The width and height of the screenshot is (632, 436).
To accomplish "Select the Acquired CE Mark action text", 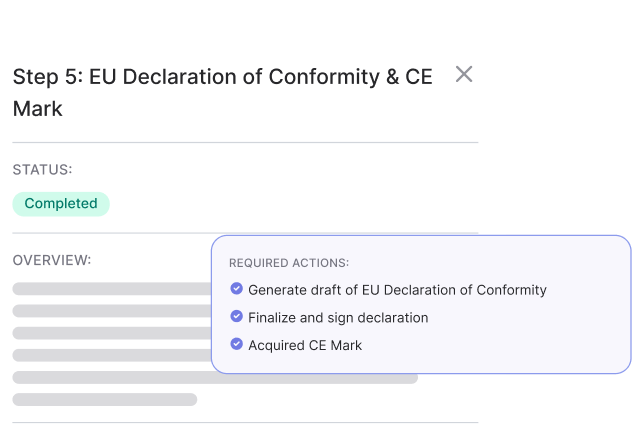I will (x=305, y=346).
